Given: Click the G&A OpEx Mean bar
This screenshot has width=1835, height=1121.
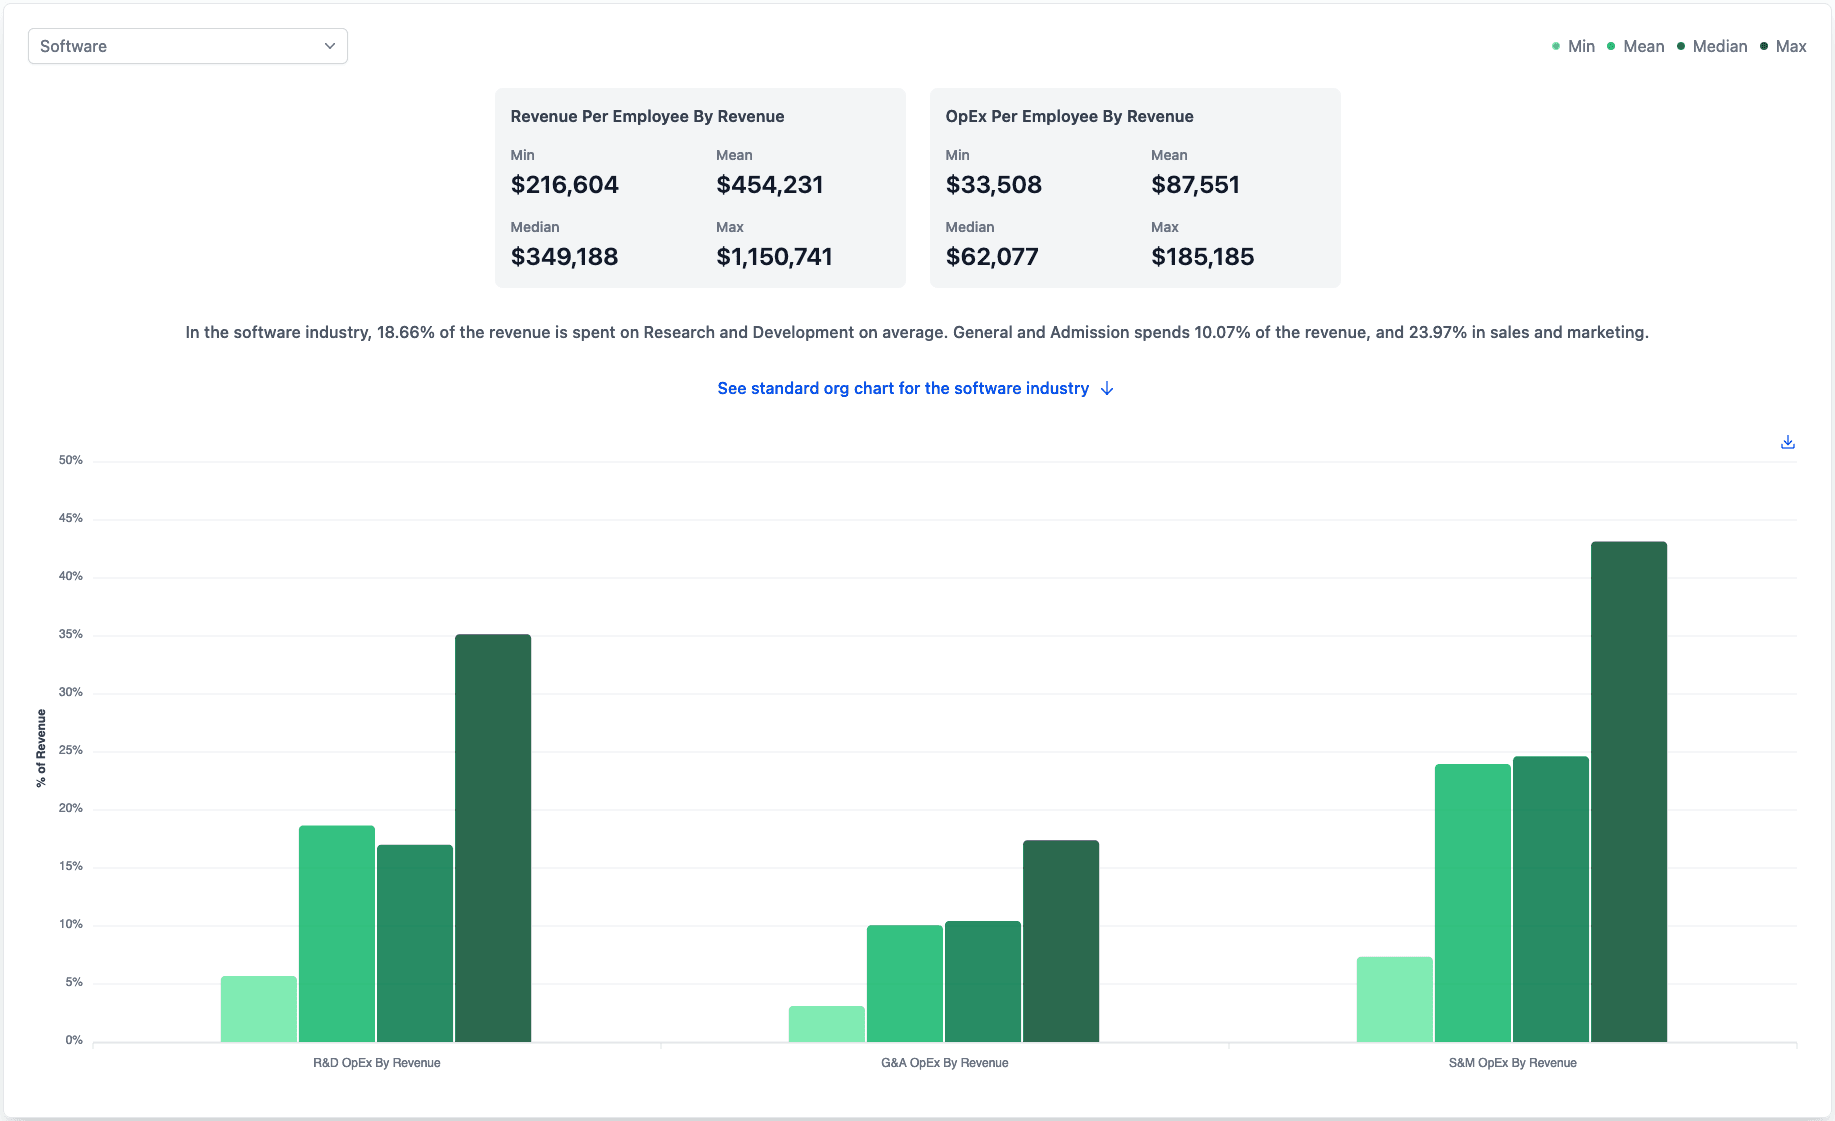Looking at the screenshot, I should 905,983.
